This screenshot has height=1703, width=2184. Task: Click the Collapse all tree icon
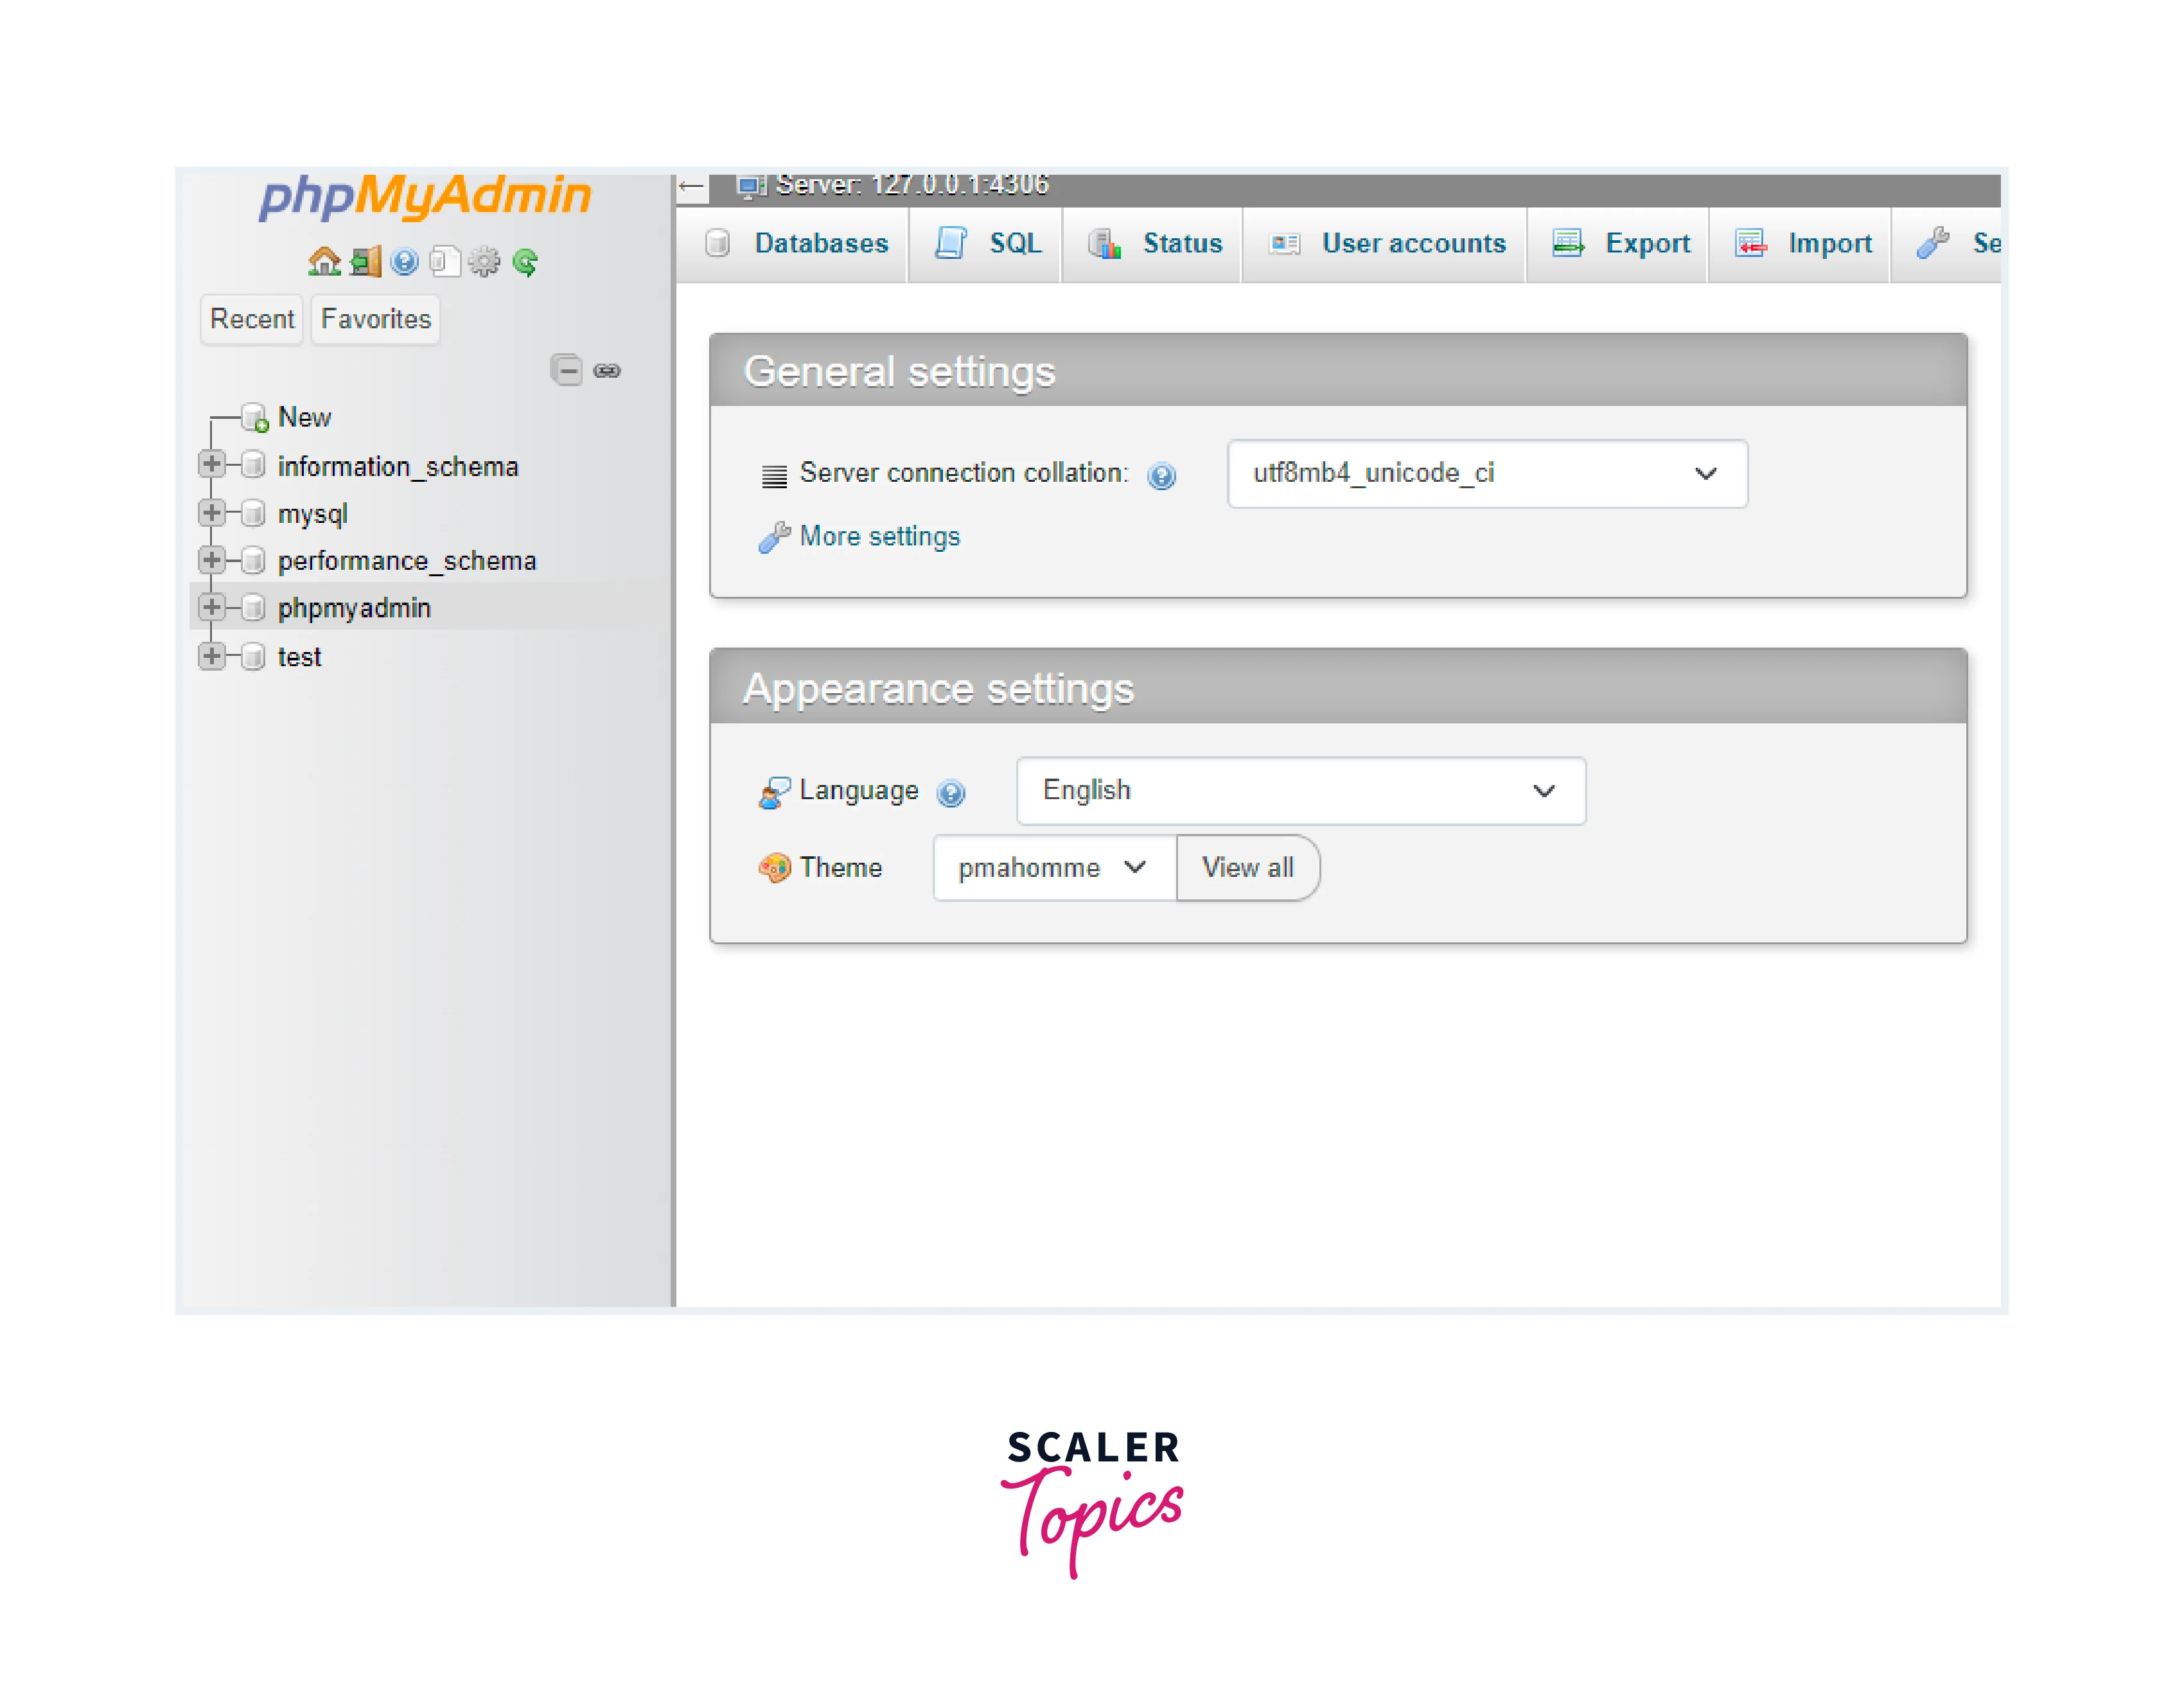[567, 370]
